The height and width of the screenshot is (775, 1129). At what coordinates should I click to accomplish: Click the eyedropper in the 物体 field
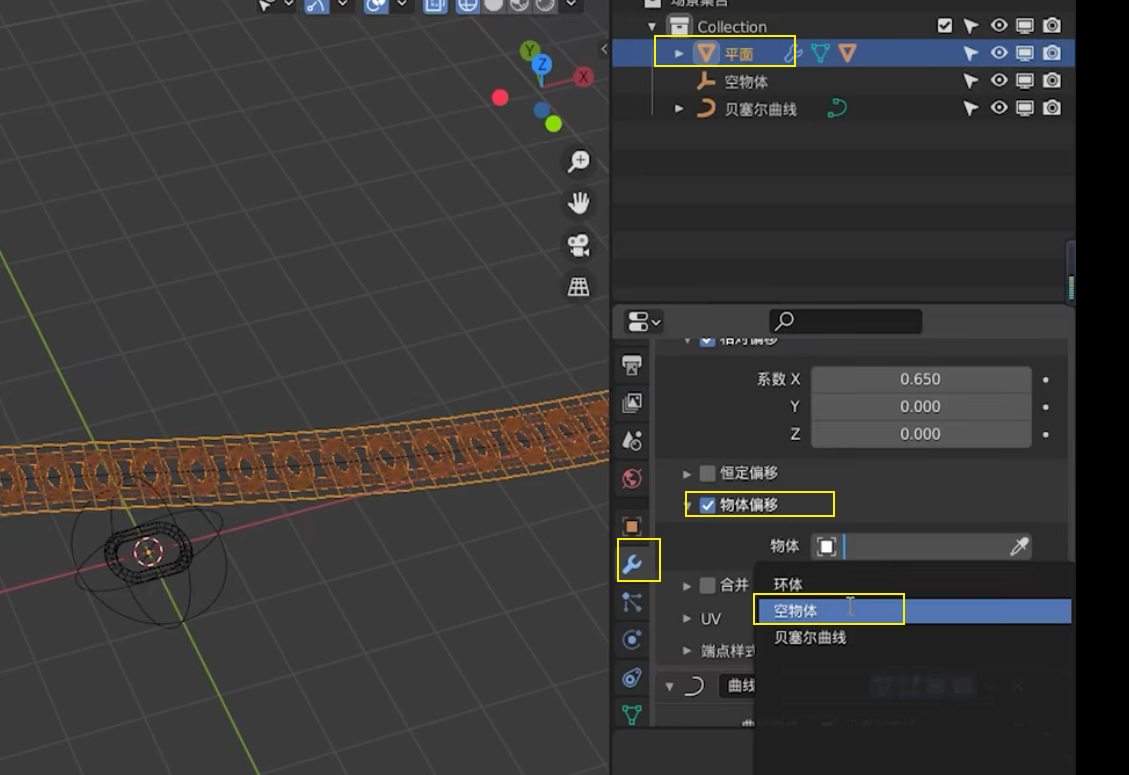[x=1019, y=547]
